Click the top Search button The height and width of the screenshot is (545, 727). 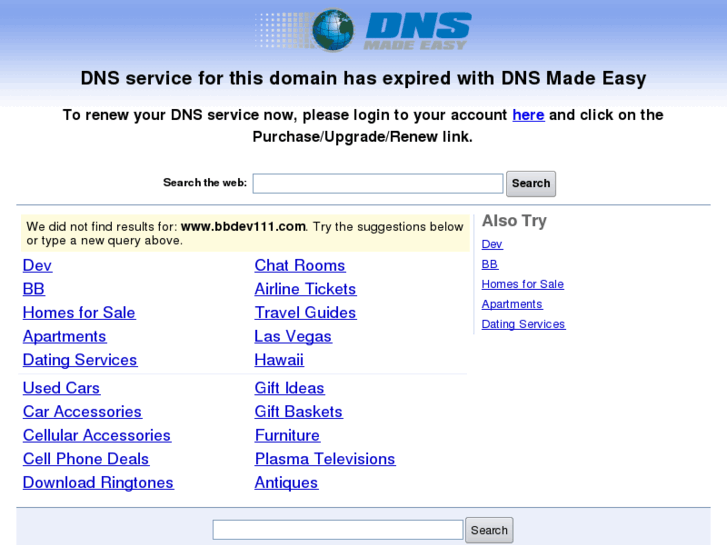tap(531, 184)
